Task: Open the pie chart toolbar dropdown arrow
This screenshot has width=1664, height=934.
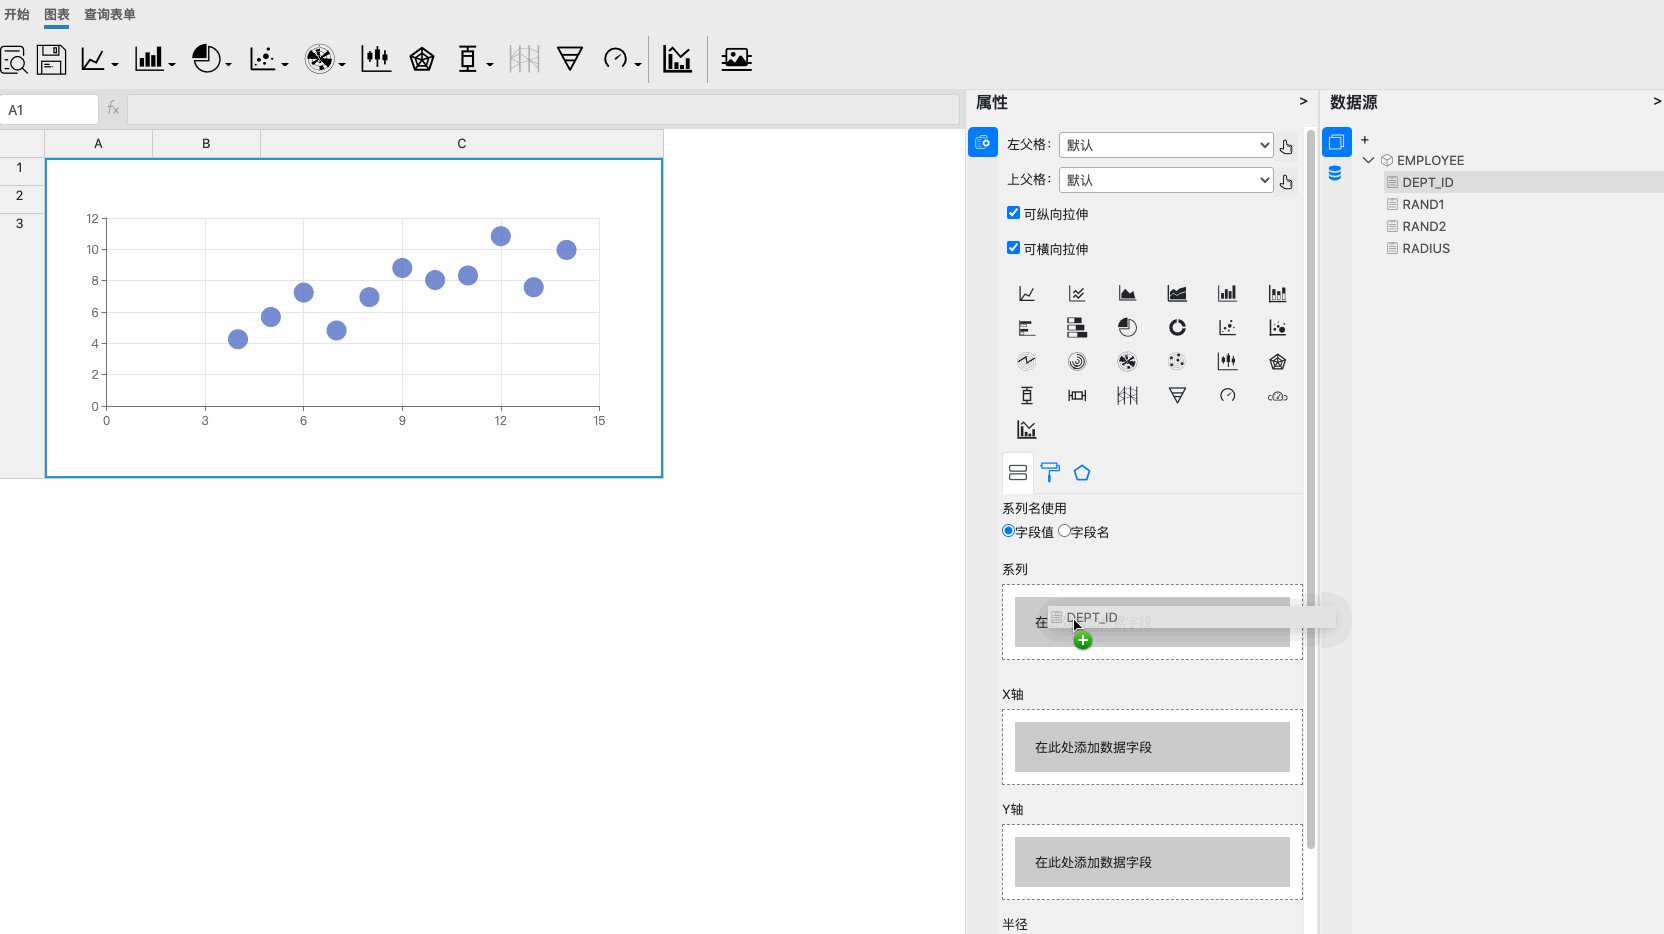Action: (228, 64)
